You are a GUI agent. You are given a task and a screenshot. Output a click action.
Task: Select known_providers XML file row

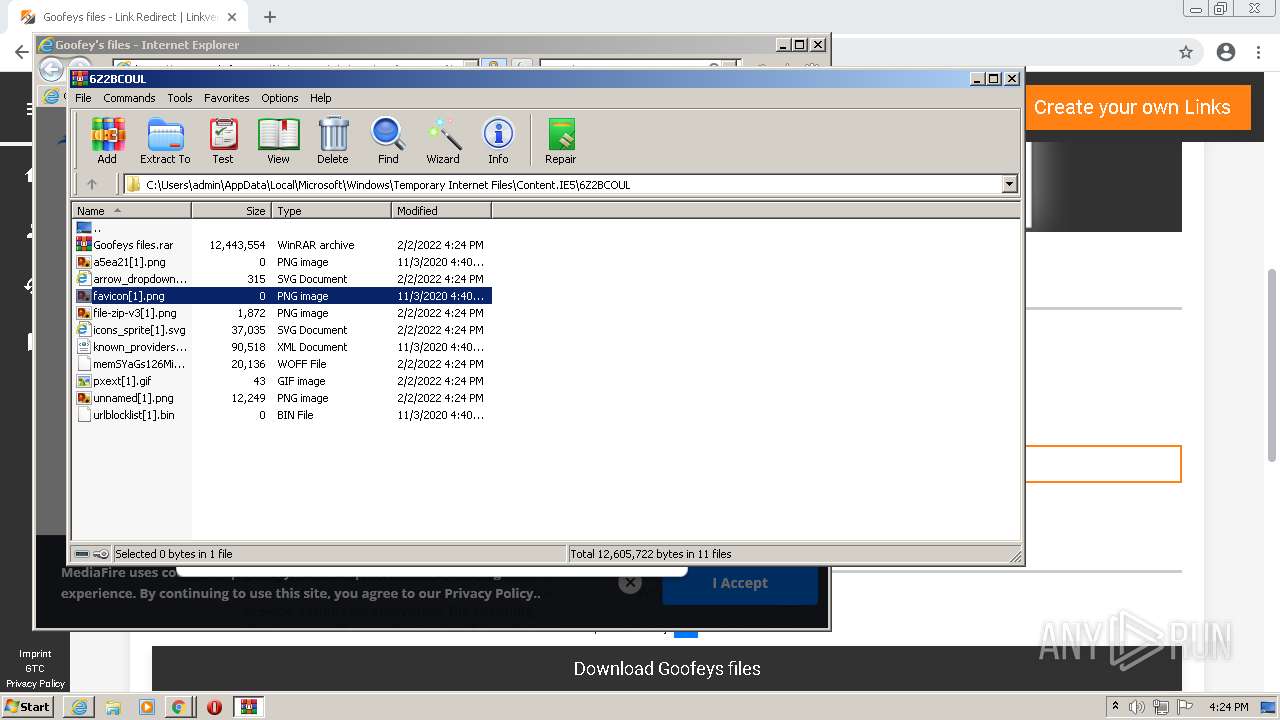(282, 347)
